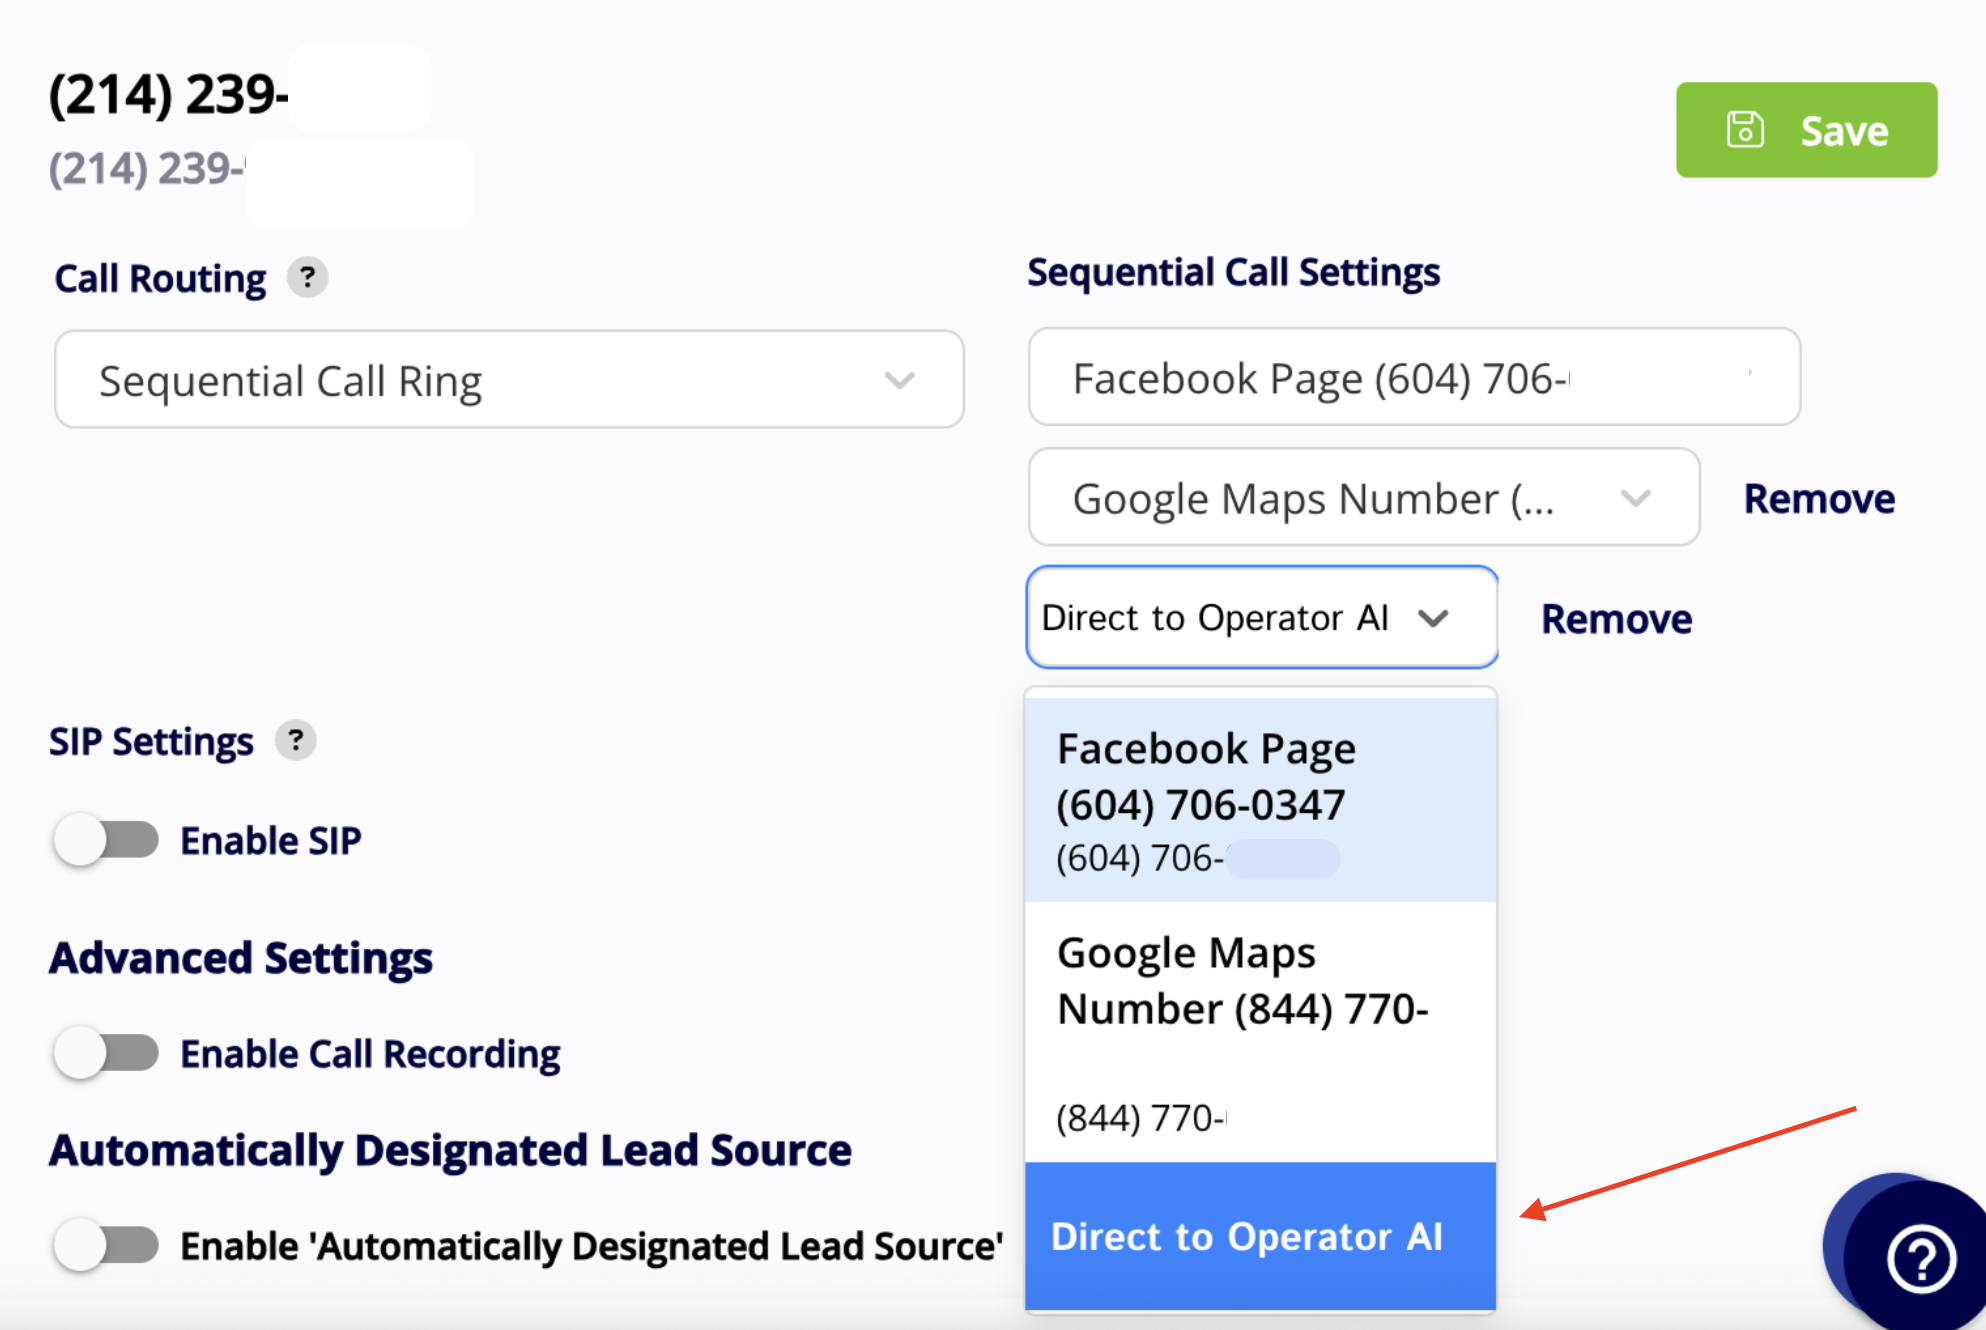
Task: Click the Save button
Action: [x=1805, y=130]
